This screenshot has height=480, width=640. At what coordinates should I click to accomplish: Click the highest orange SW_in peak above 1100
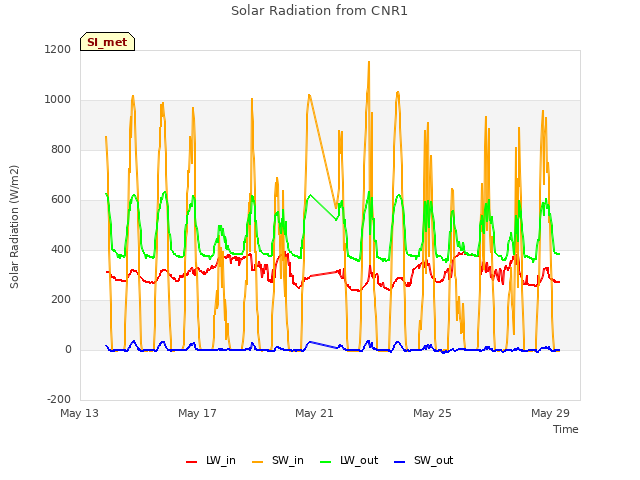pos(369,62)
